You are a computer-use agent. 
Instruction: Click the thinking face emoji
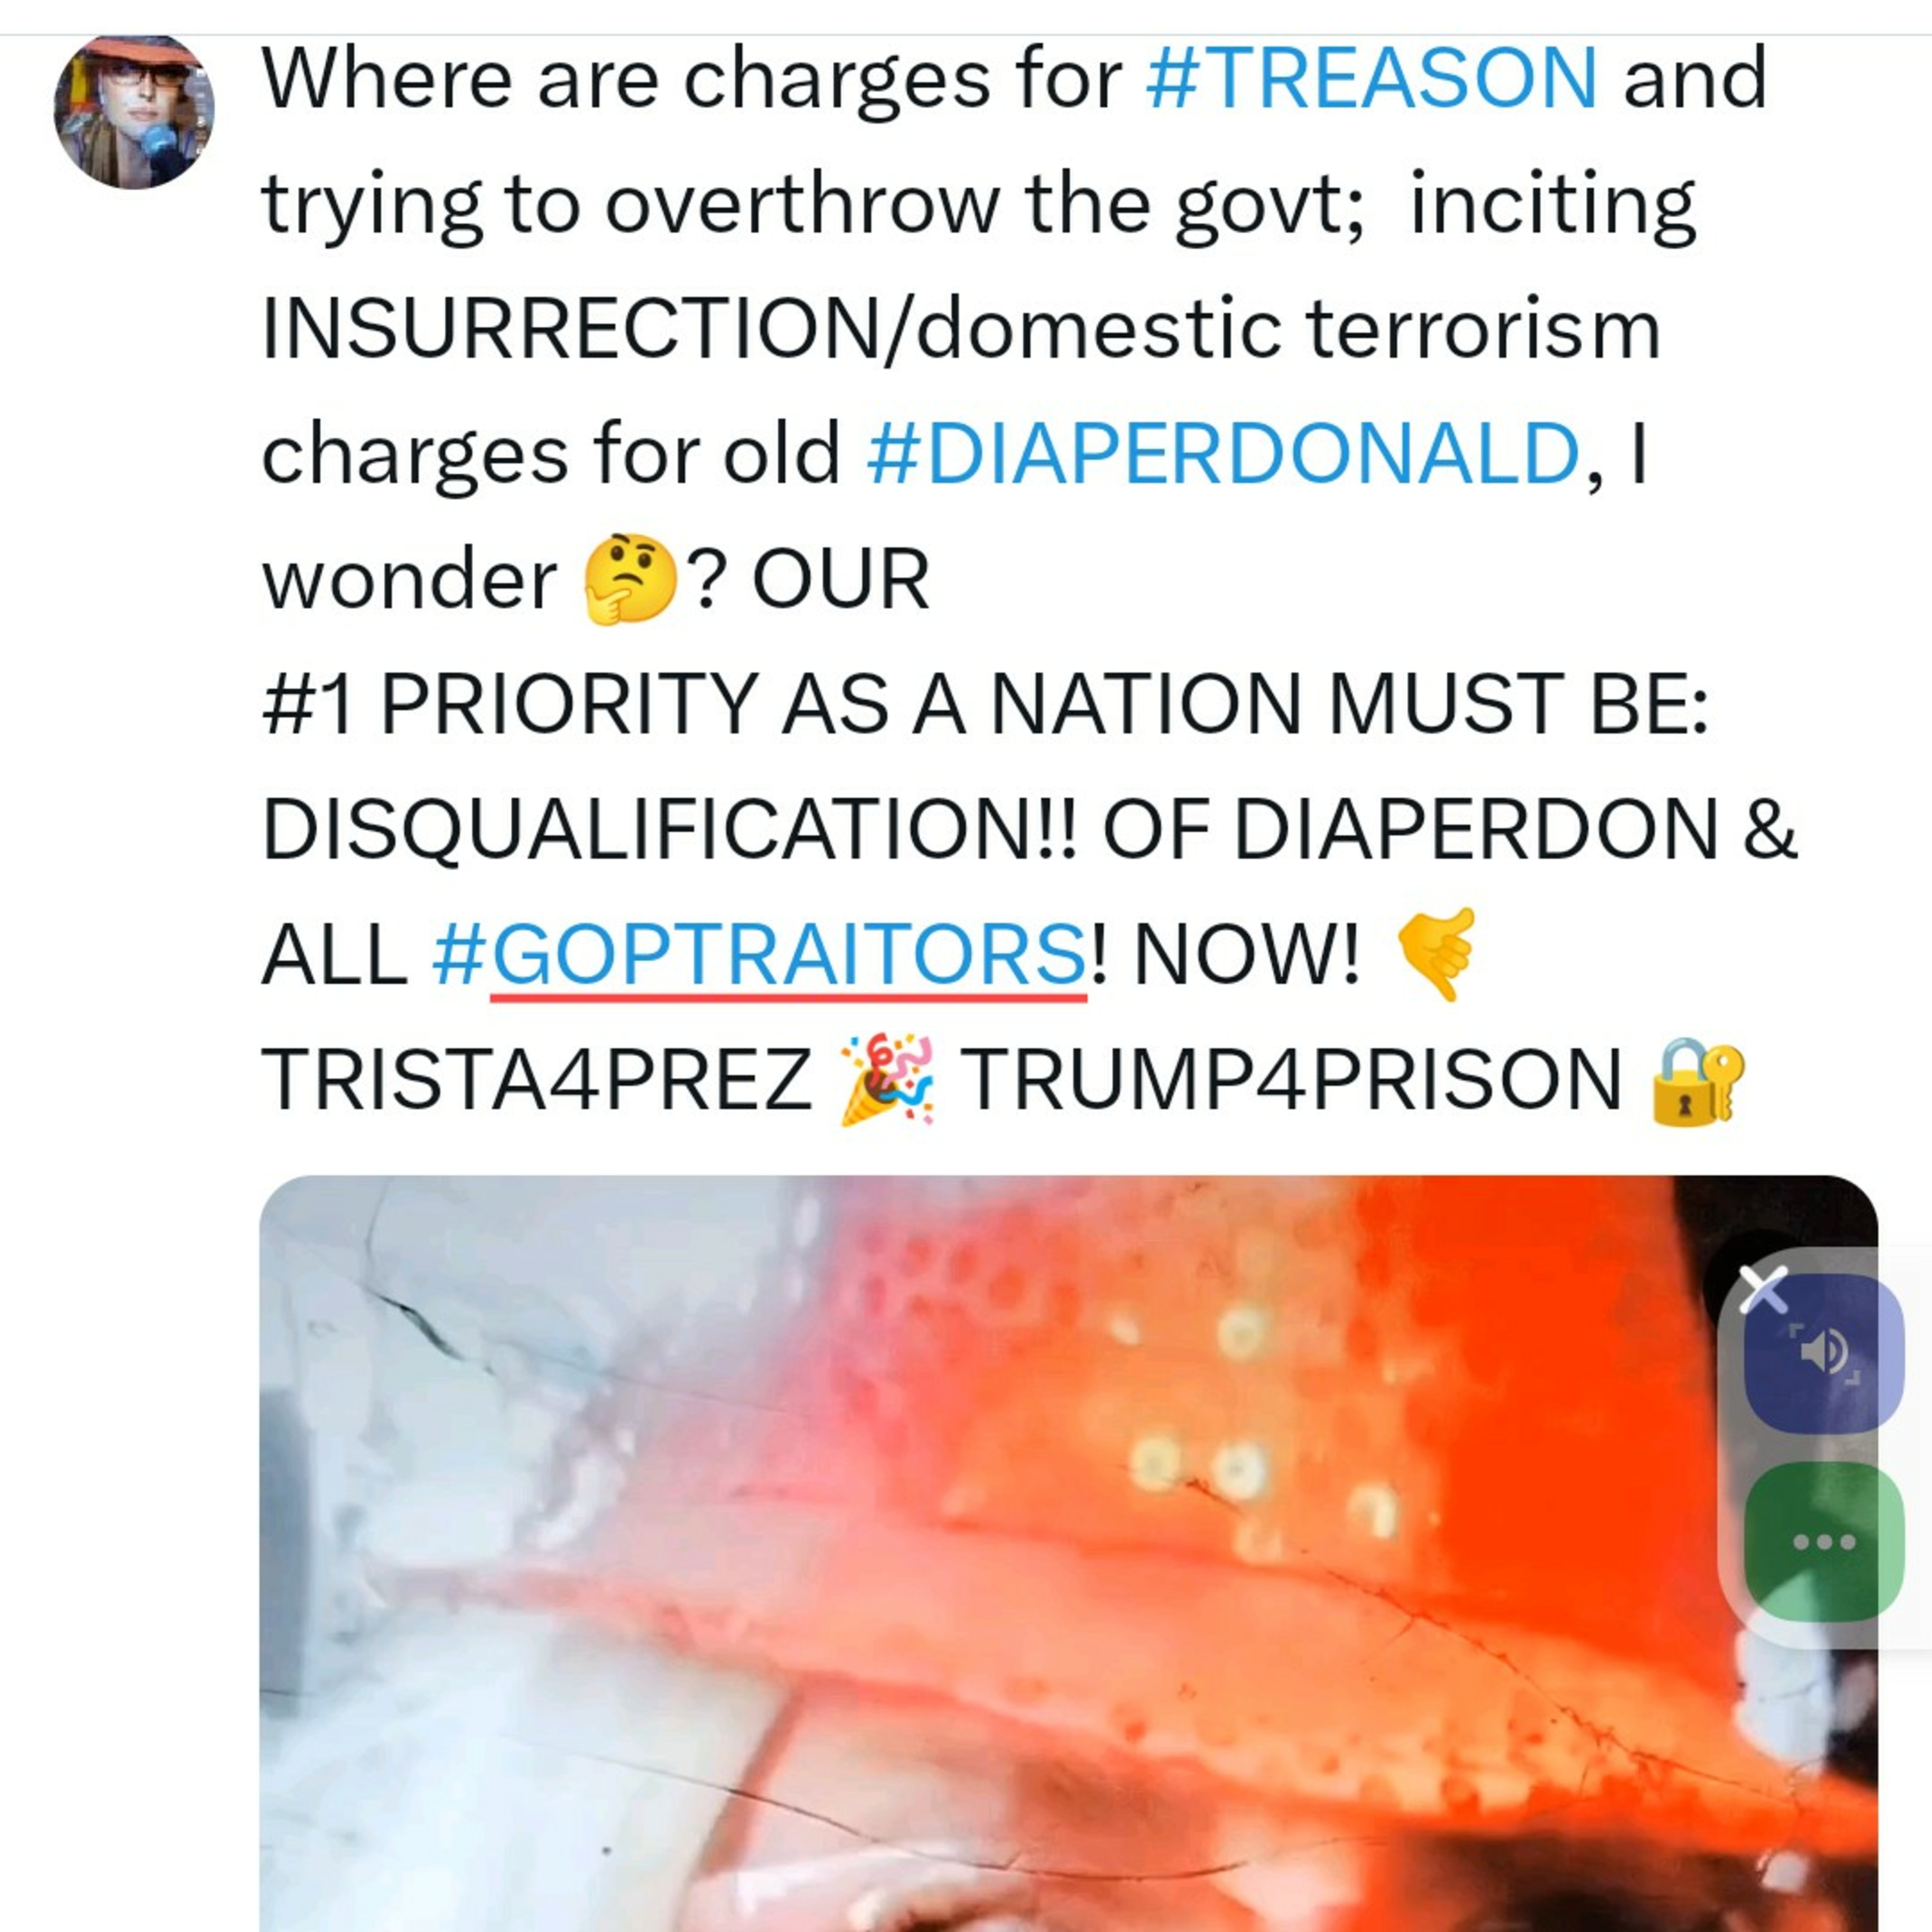(630, 579)
